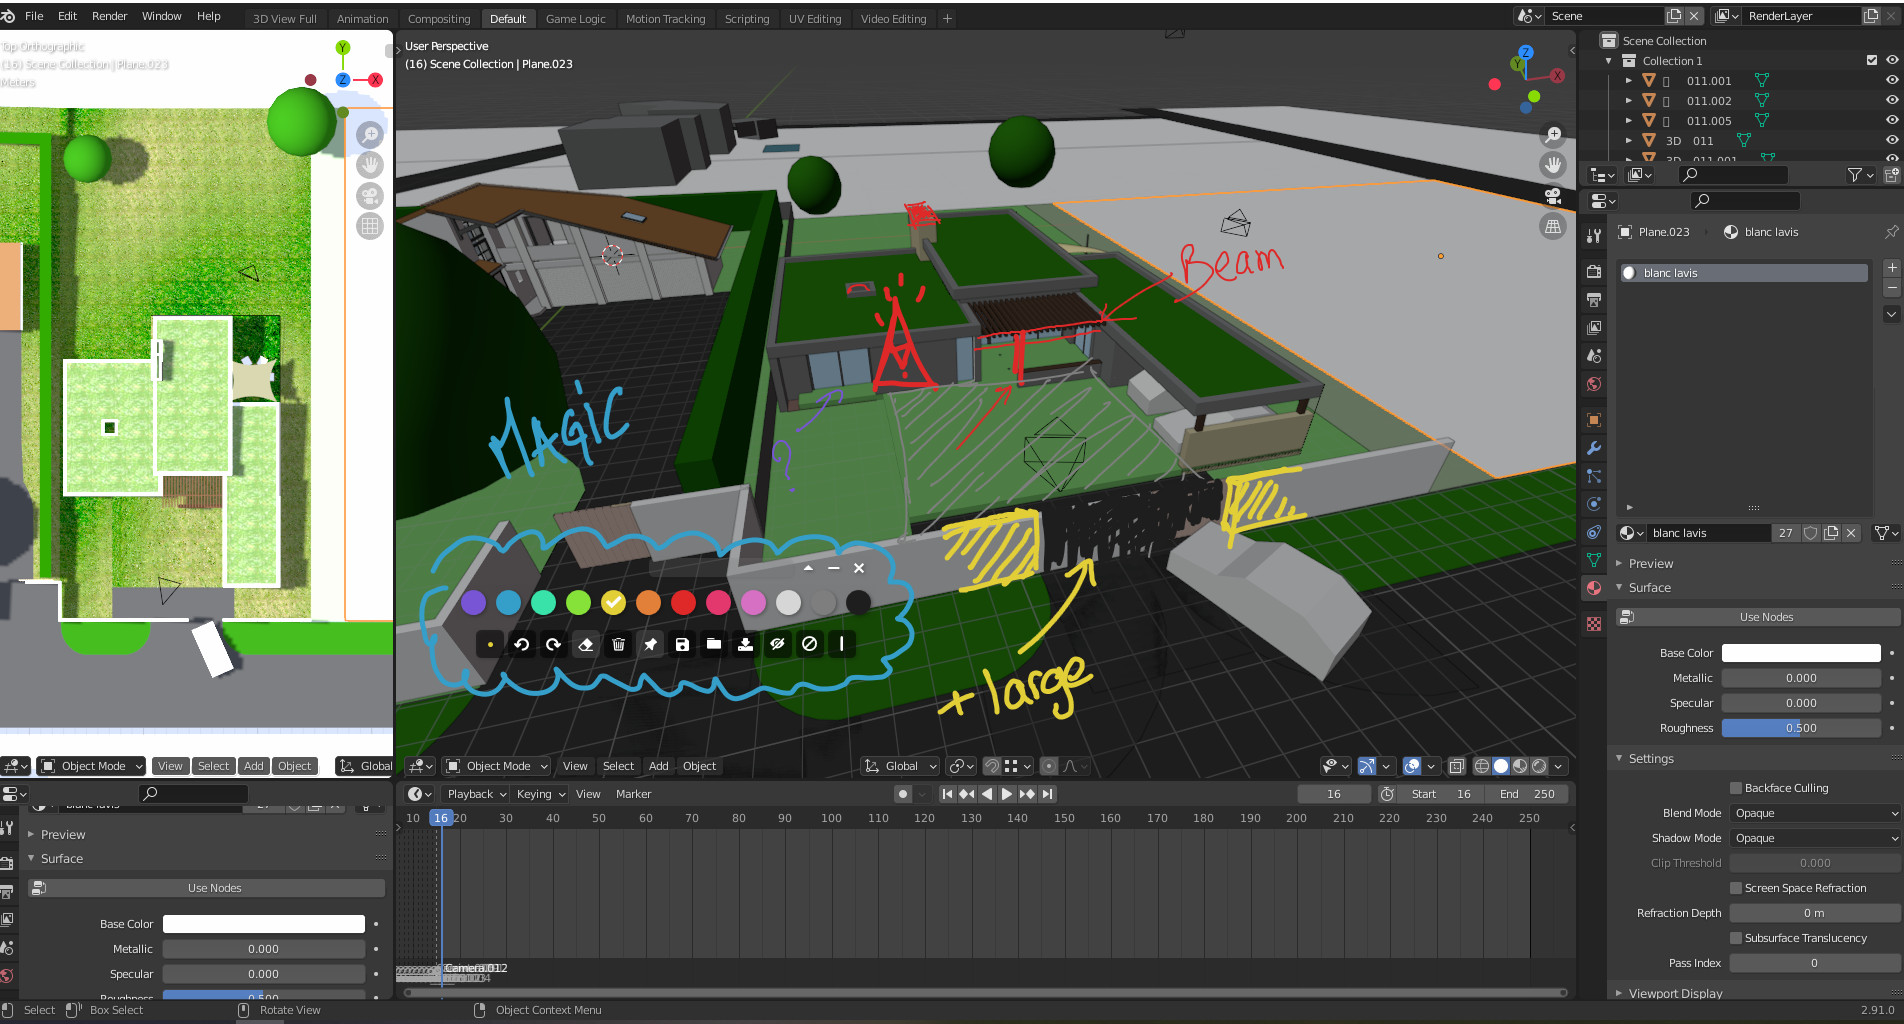1904x1024 pixels.
Task: Open the Modifier properties wrench tab
Action: point(1594,448)
